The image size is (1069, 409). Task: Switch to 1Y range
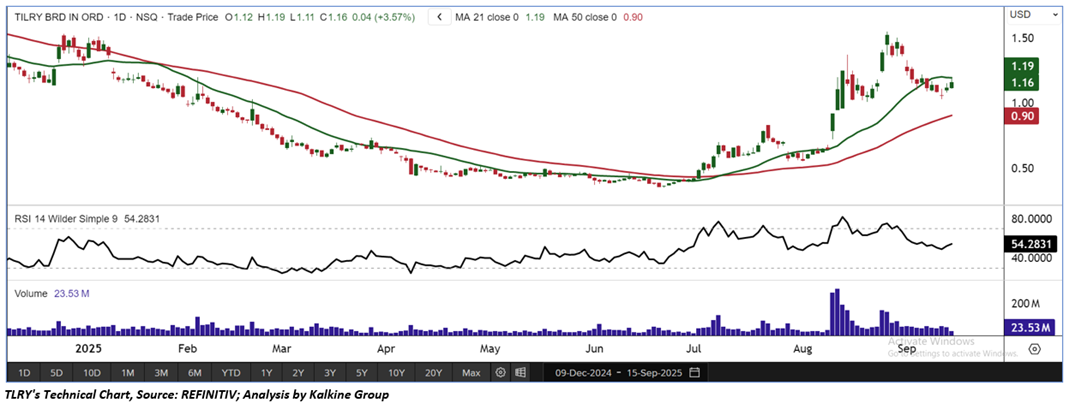266,373
